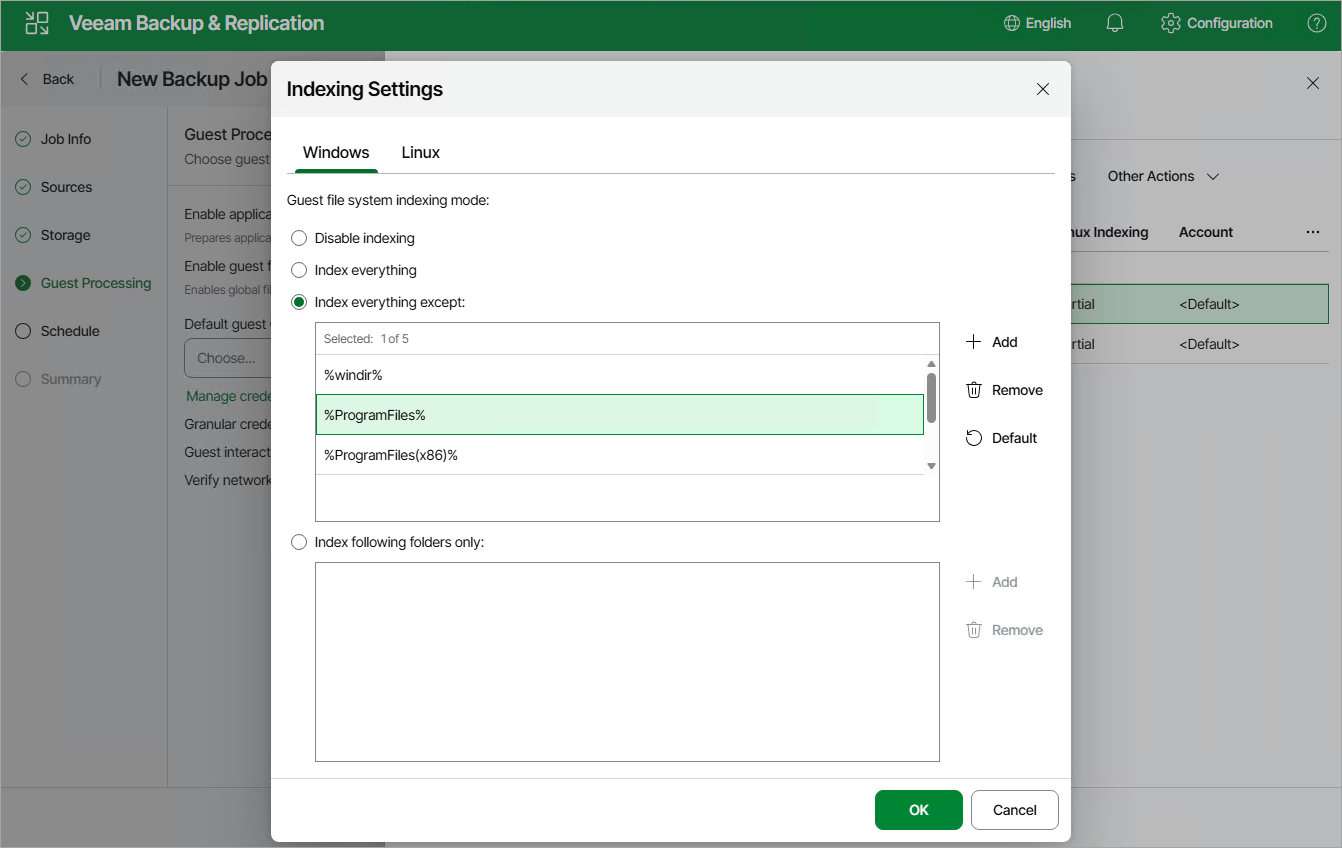Select Disable indexing option
Viewport: 1342px width, 848px height.
299,238
